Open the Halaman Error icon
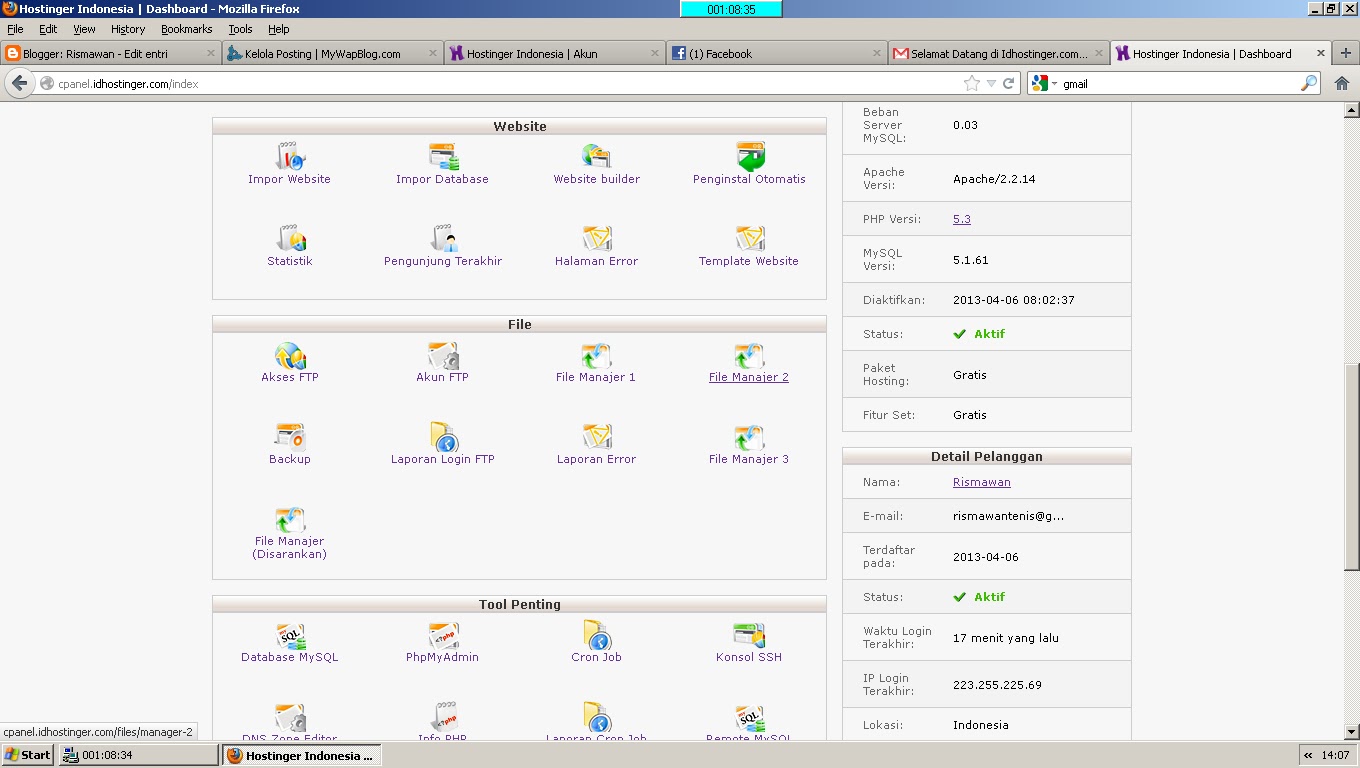 point(597,238)
